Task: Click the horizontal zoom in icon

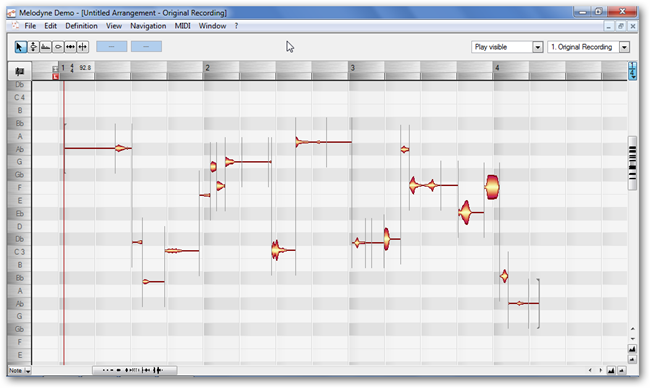Action: pos(611,371)
